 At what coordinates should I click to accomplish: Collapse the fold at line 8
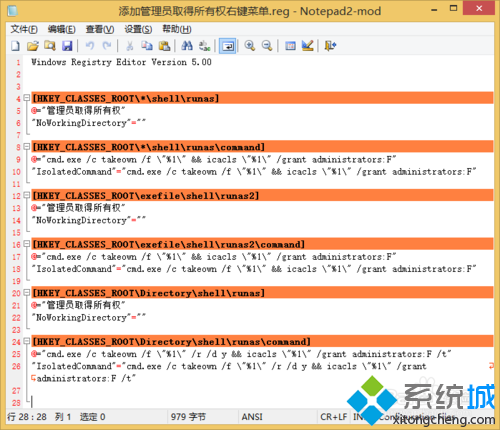pyautogui.click(x=27, y=147)
